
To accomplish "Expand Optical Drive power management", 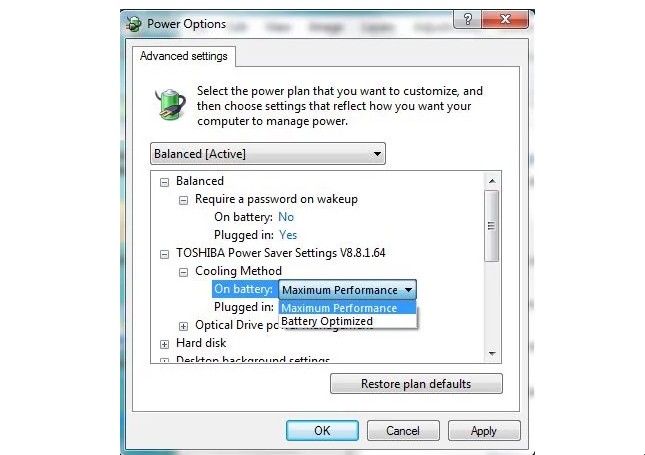I will pos(183,326).
